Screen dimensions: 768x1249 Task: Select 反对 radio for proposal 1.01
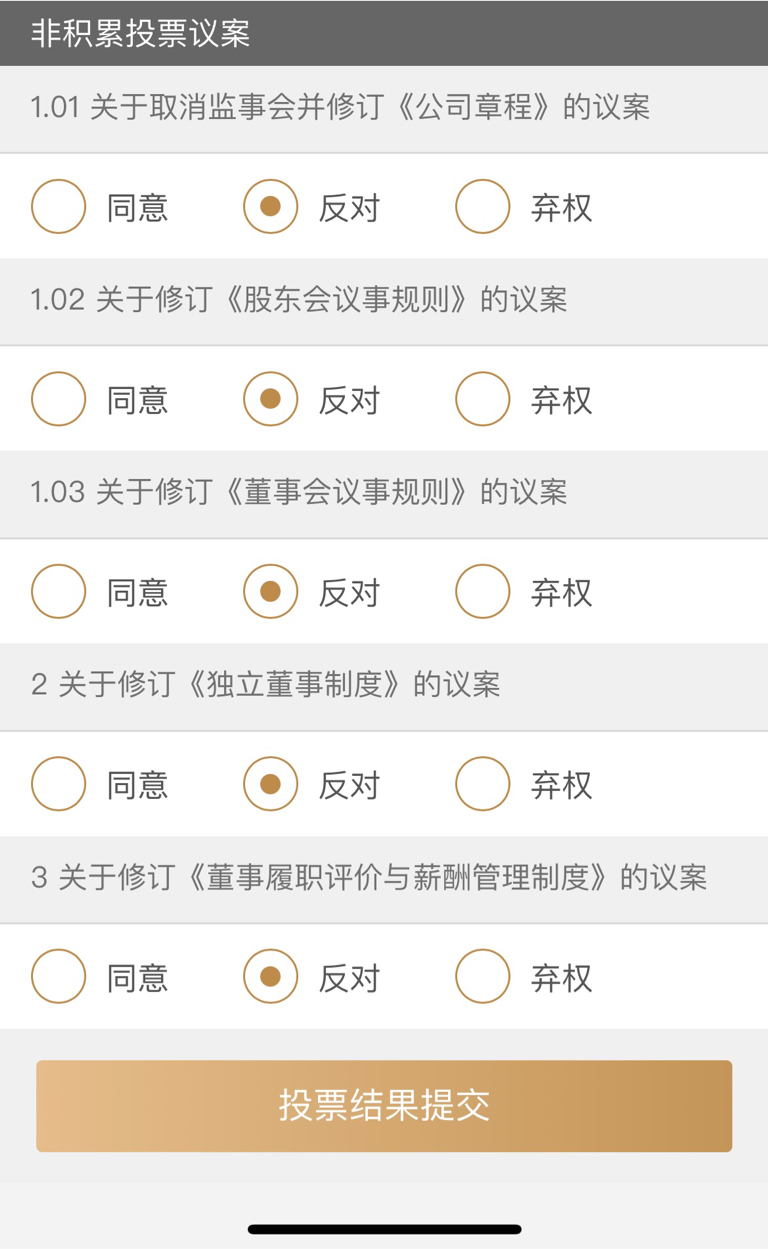270,207
